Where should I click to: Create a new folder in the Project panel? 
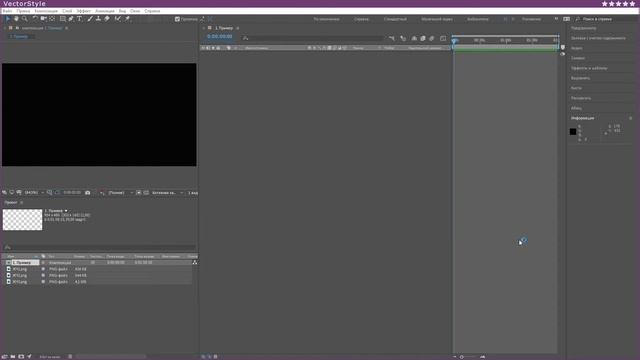[x=13, y=357]
